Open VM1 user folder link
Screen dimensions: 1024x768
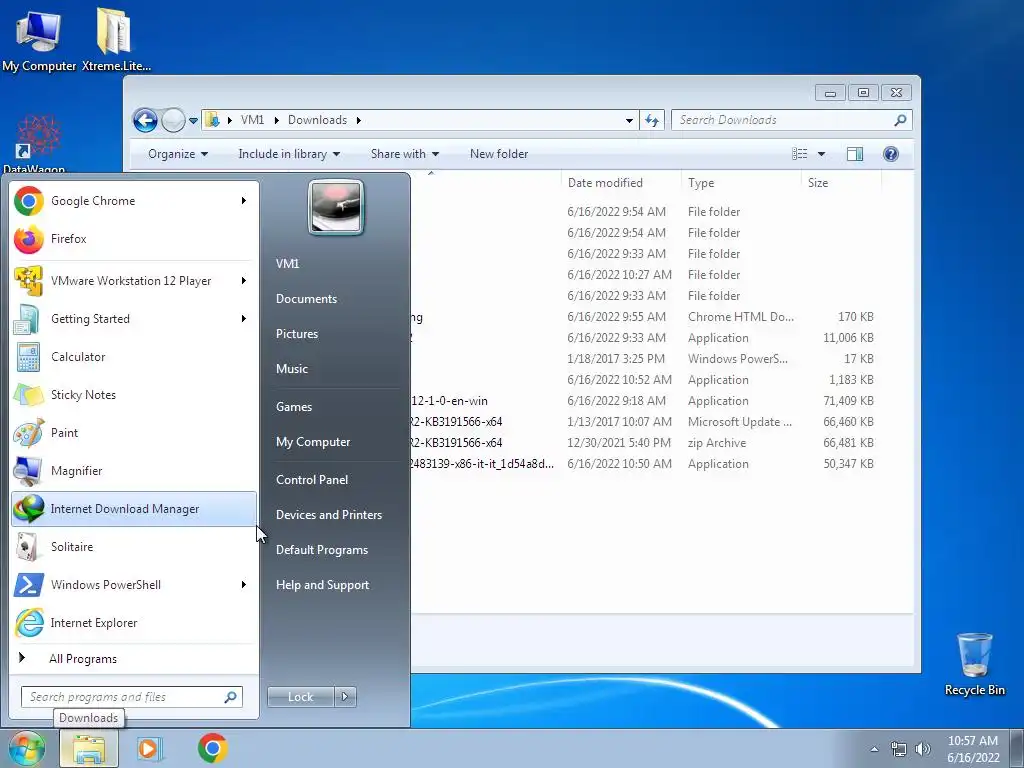tap(287, 264)
